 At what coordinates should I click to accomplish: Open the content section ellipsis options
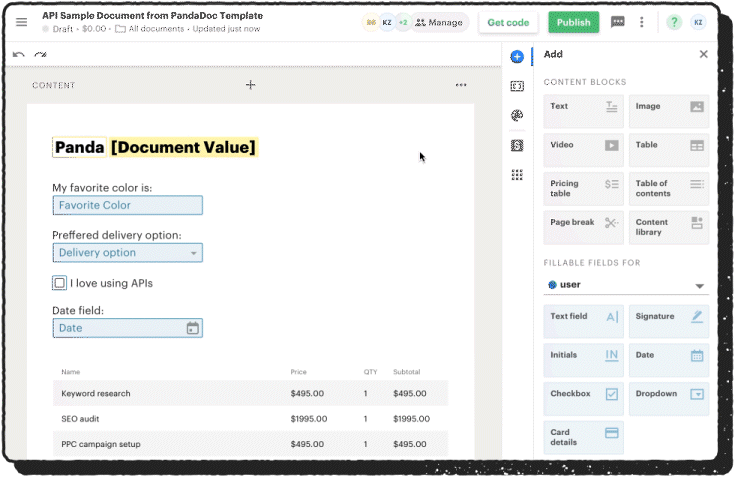point(461,85)
